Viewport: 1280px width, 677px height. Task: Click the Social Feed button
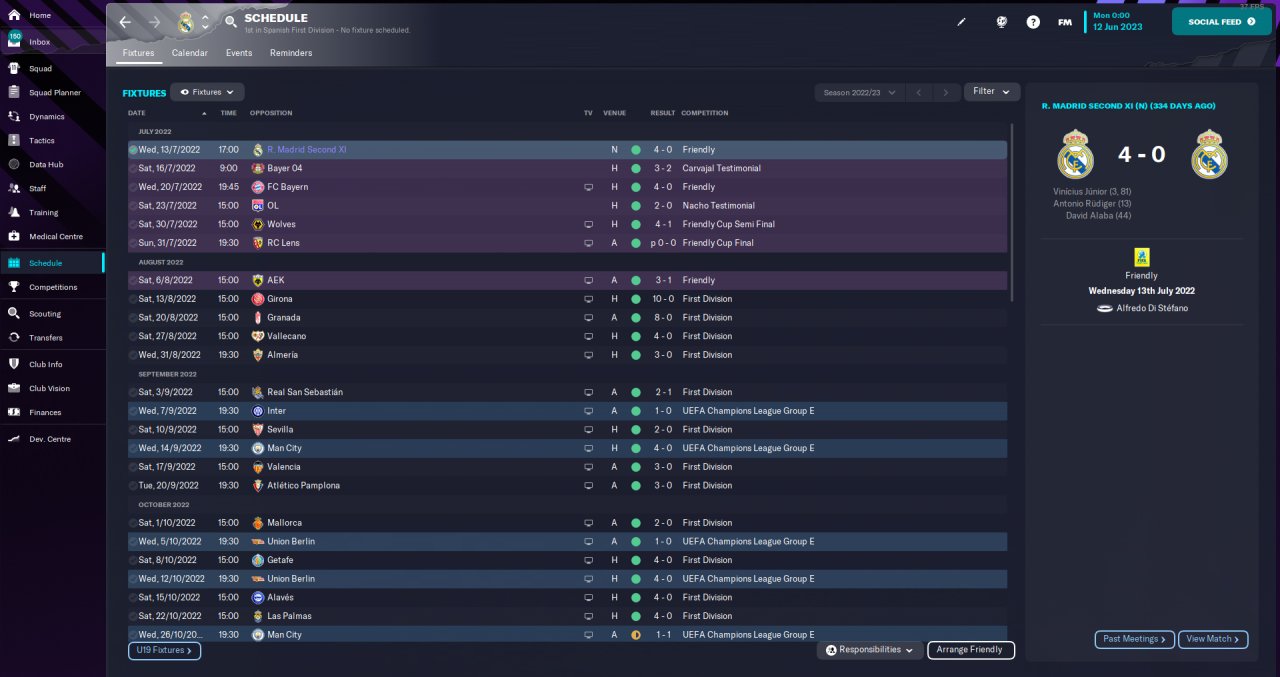click(1222, 21)
